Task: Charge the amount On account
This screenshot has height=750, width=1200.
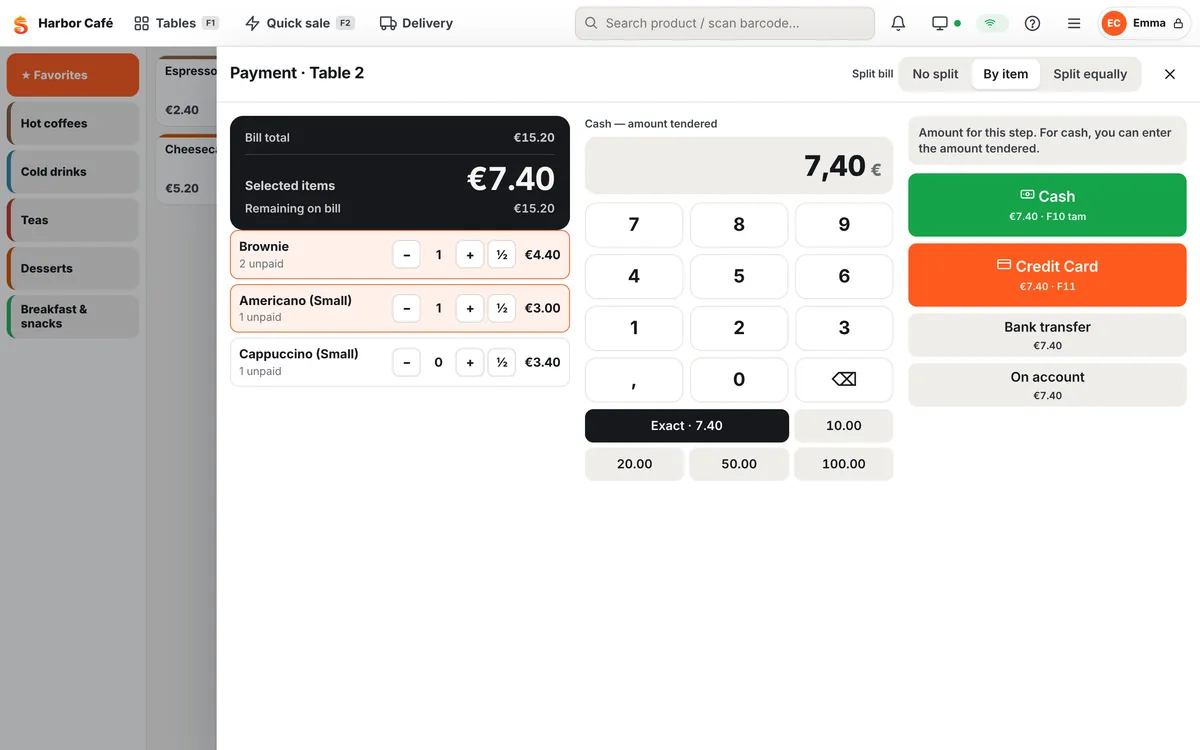Action: 1047,385
